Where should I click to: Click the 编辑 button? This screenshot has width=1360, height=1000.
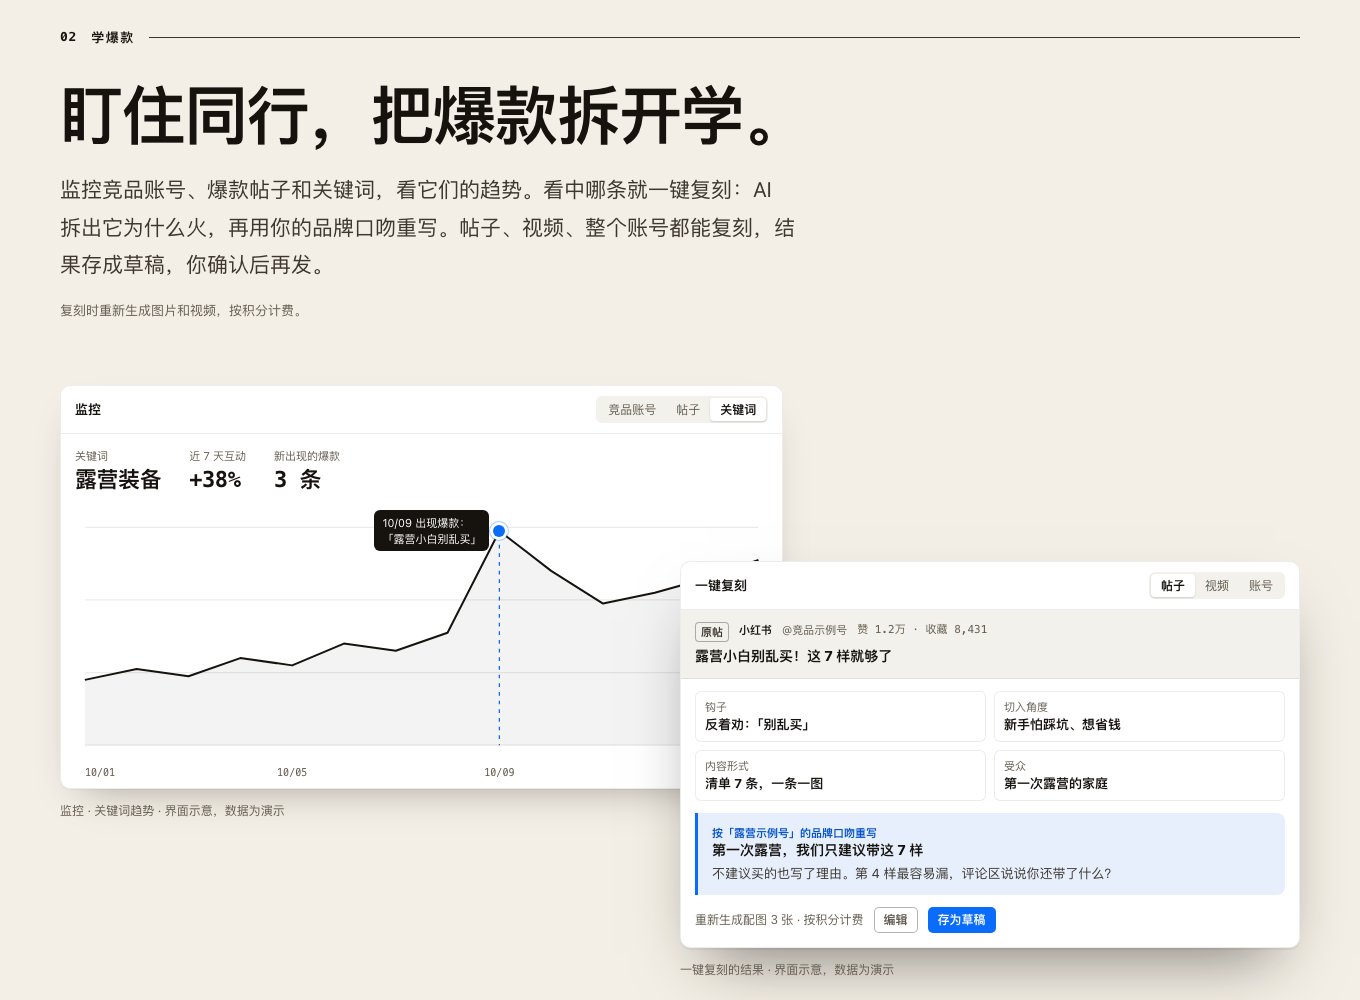(x=896, y=920)
